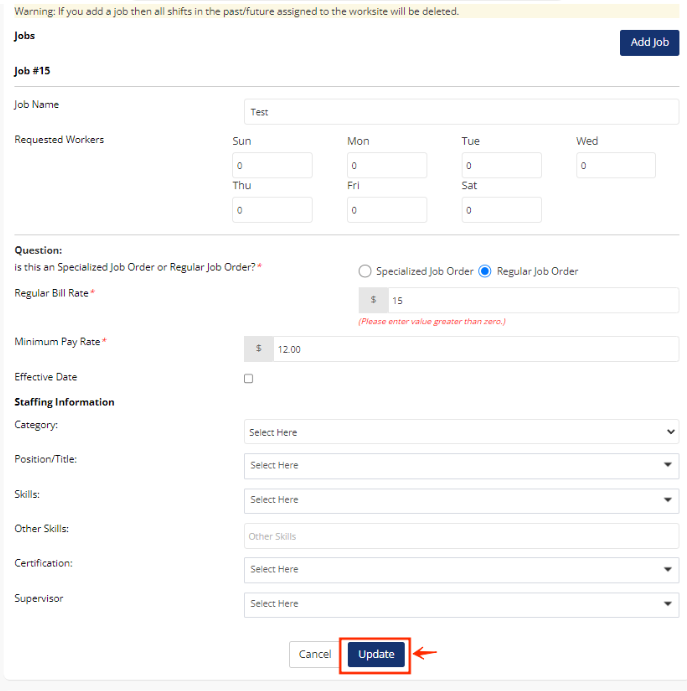The image size is (687, 691).
Task: Focus the Regular Bill Rate input
Action: click(532, 300)
